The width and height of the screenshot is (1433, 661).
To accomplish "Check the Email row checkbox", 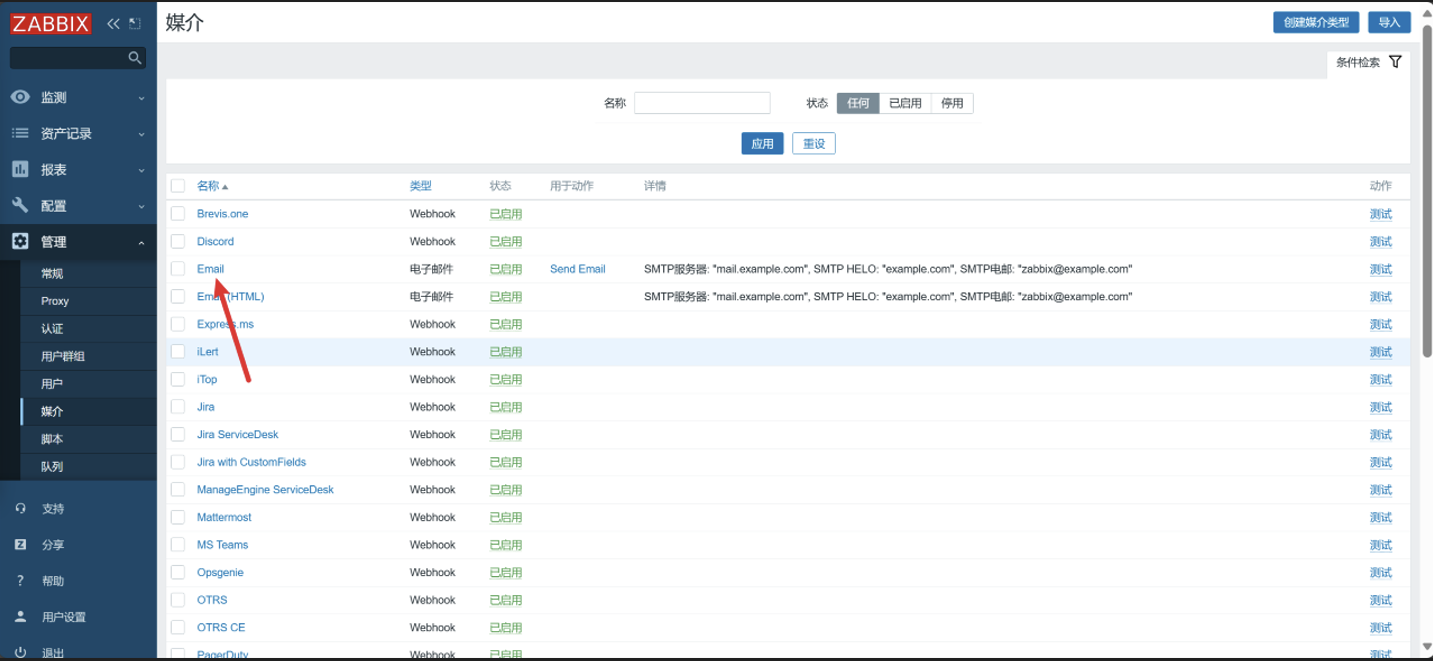I will 178,269.
